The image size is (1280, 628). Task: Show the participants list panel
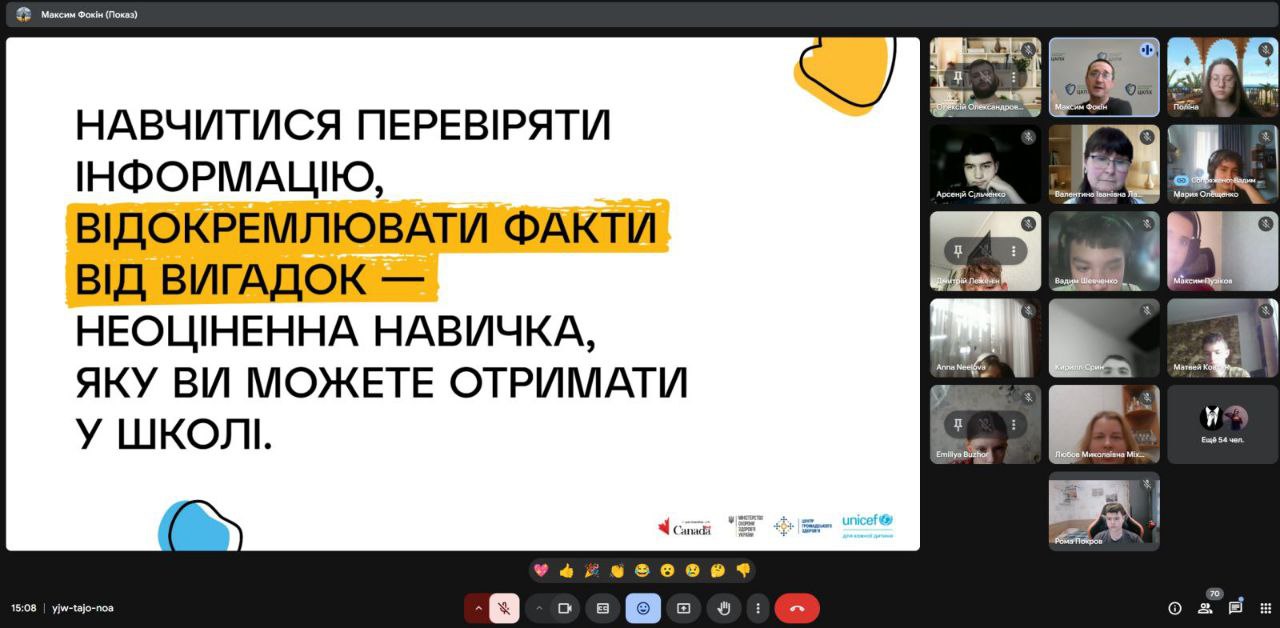[x=1206, y=608]
